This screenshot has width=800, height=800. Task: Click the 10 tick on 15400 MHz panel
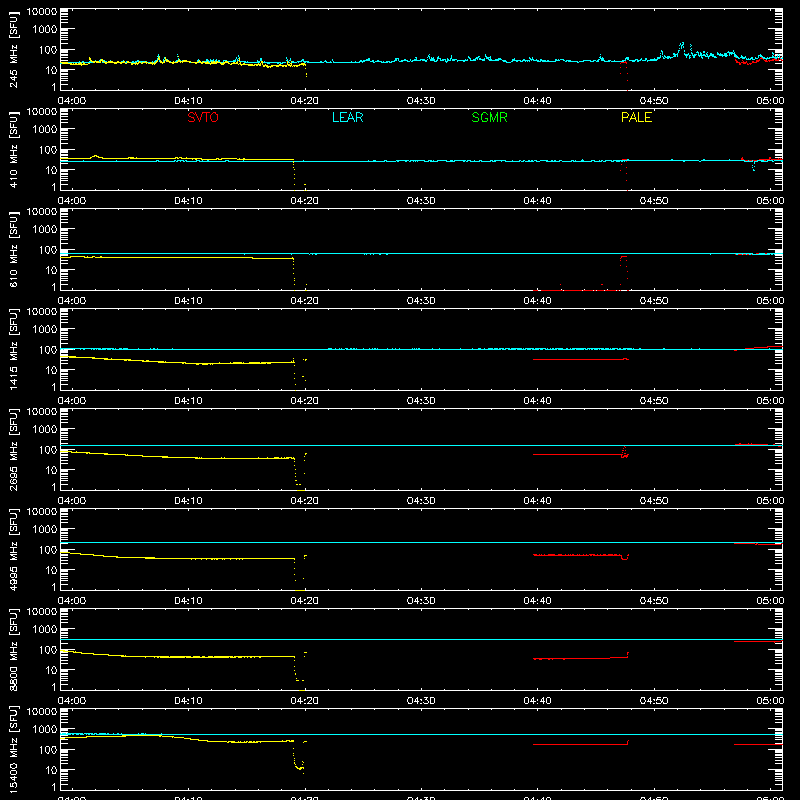[x=51, y=770]
